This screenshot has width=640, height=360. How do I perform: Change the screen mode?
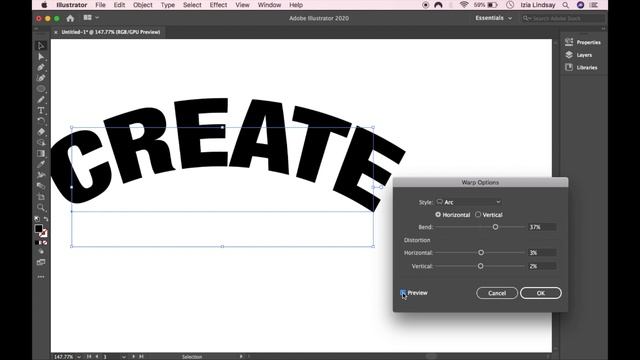point(41,262)
